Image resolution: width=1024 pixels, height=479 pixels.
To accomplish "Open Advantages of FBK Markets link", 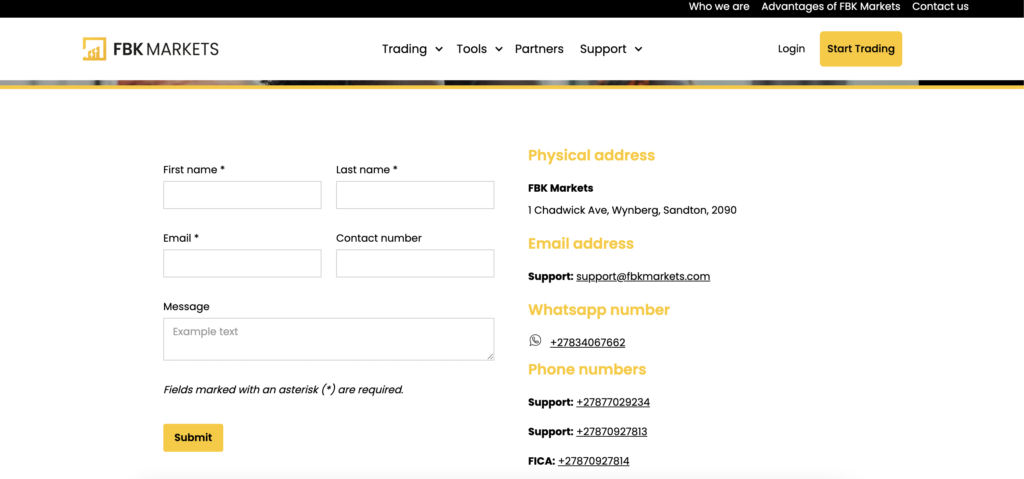I will coord(831,7).
